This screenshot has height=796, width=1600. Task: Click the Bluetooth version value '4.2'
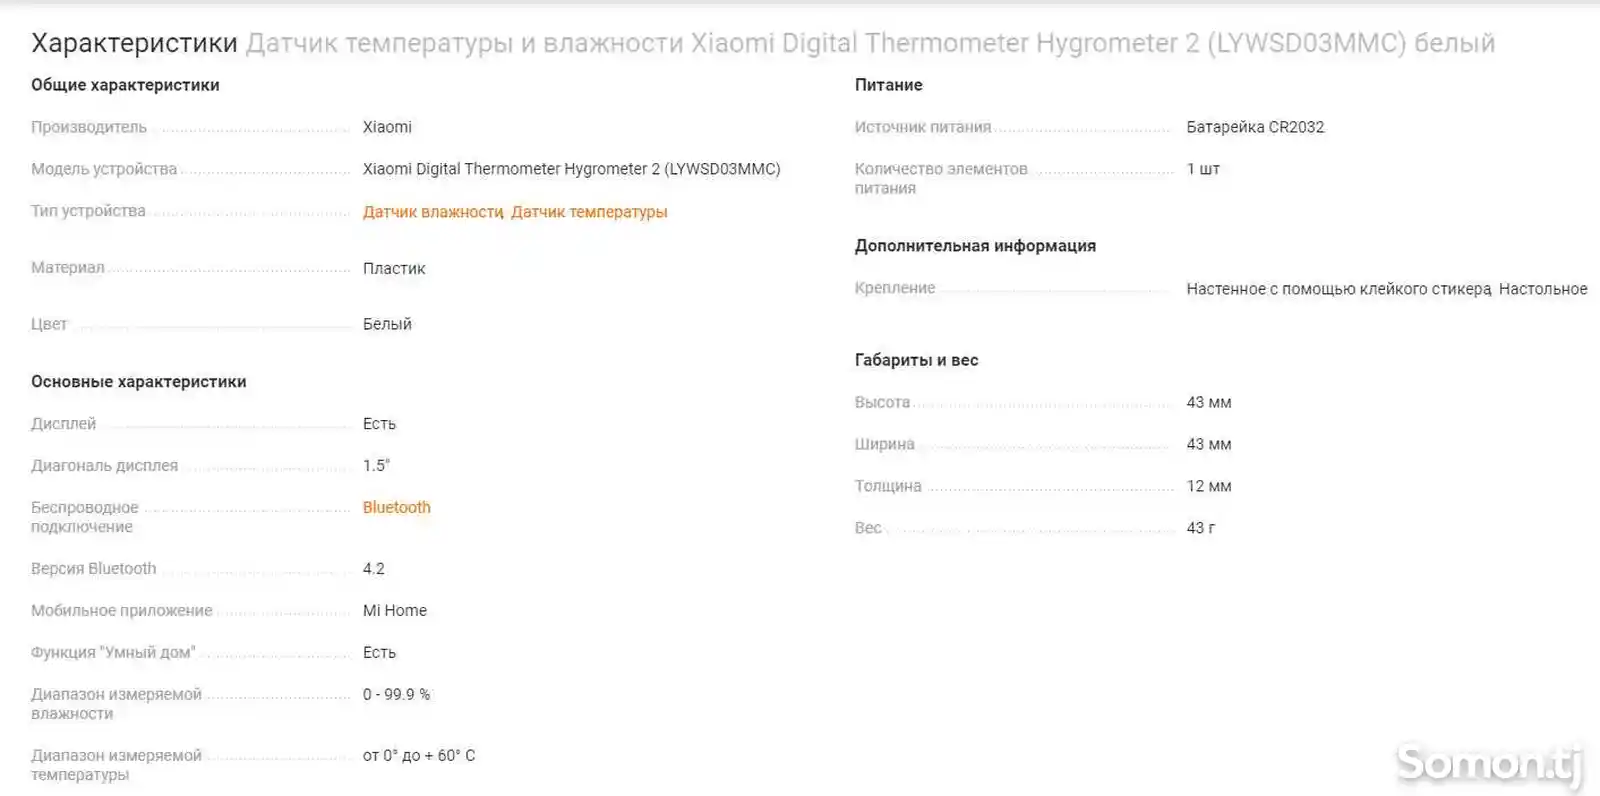[x=374, y=569]
